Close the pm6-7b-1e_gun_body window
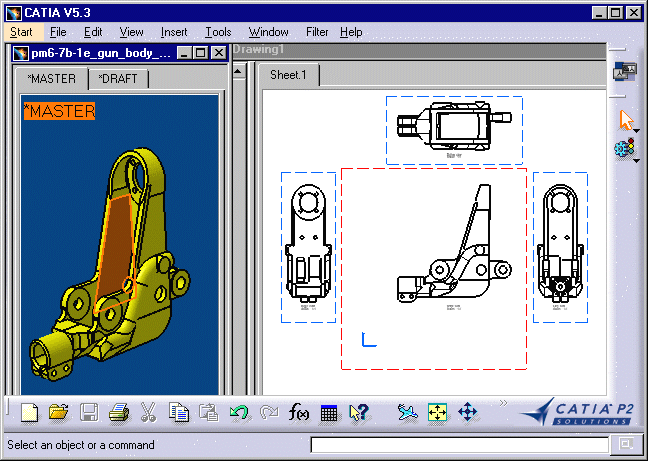Viewport: 648px width, 461px height. [218, 53]
